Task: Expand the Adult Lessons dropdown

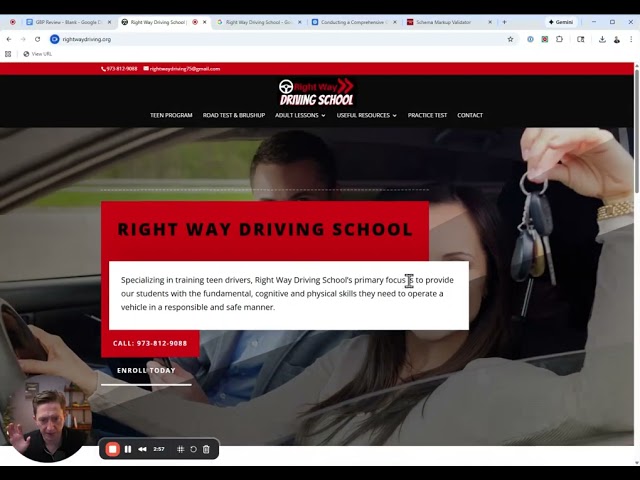Action: pyautogui.click(x=300, y=115)
